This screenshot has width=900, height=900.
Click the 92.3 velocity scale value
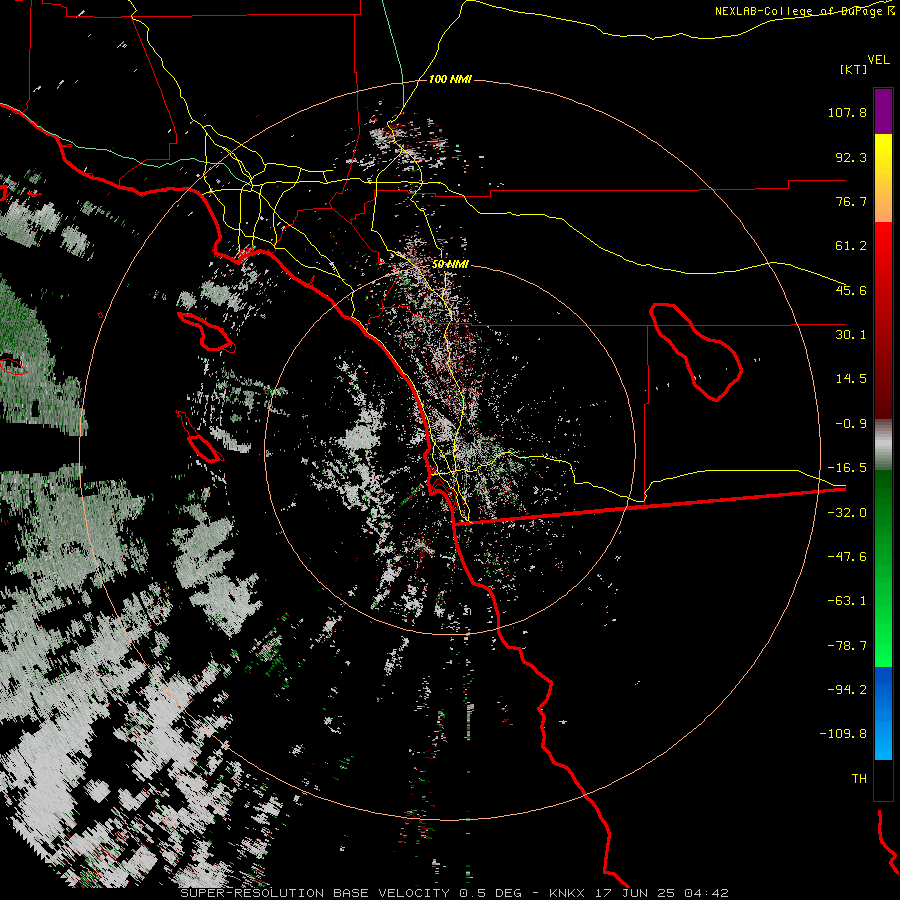click(x=851, y=157)
